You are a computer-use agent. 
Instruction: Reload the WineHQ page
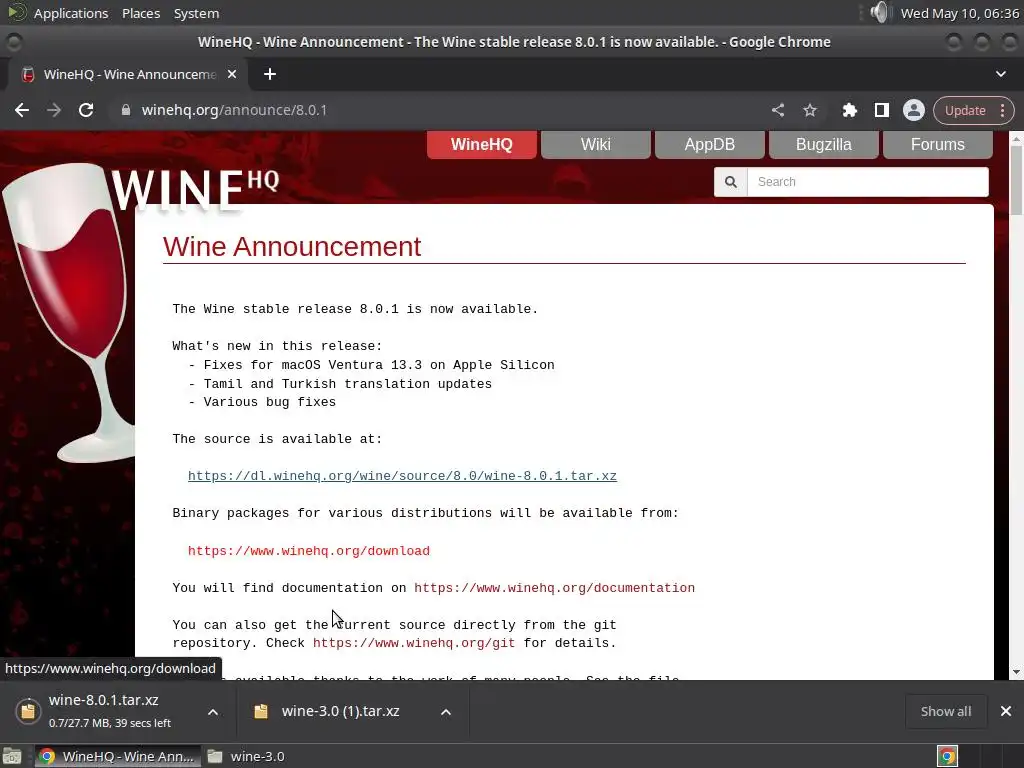pos(86,110)
